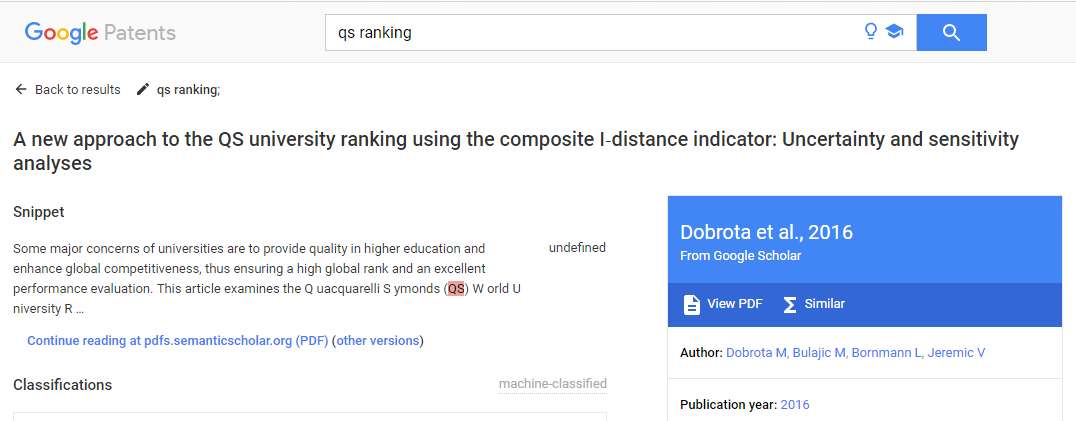Click the Snippet heading
Image resolution: width=1076 pixels, height=421 pixels.
tap(38, 212)
